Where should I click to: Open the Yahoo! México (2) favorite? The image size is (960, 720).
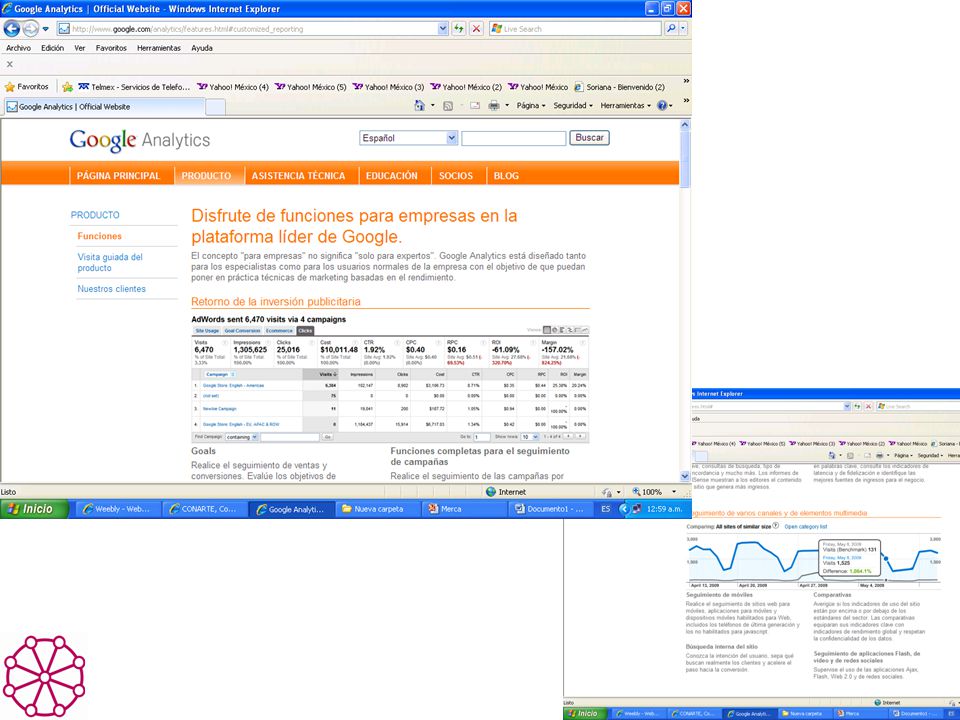(466, 87)
